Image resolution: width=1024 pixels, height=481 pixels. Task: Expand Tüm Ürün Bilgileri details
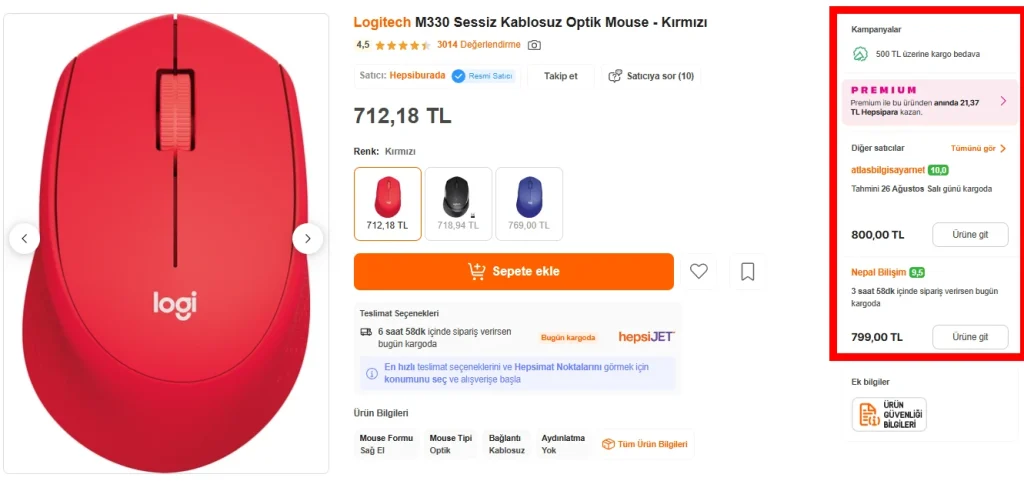click(x=645, y=444)
